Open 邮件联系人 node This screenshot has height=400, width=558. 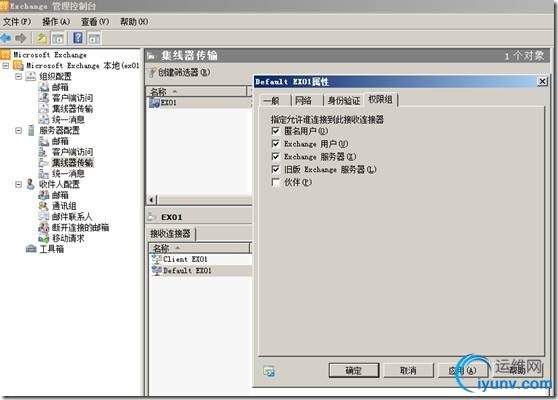click(72, 216)
